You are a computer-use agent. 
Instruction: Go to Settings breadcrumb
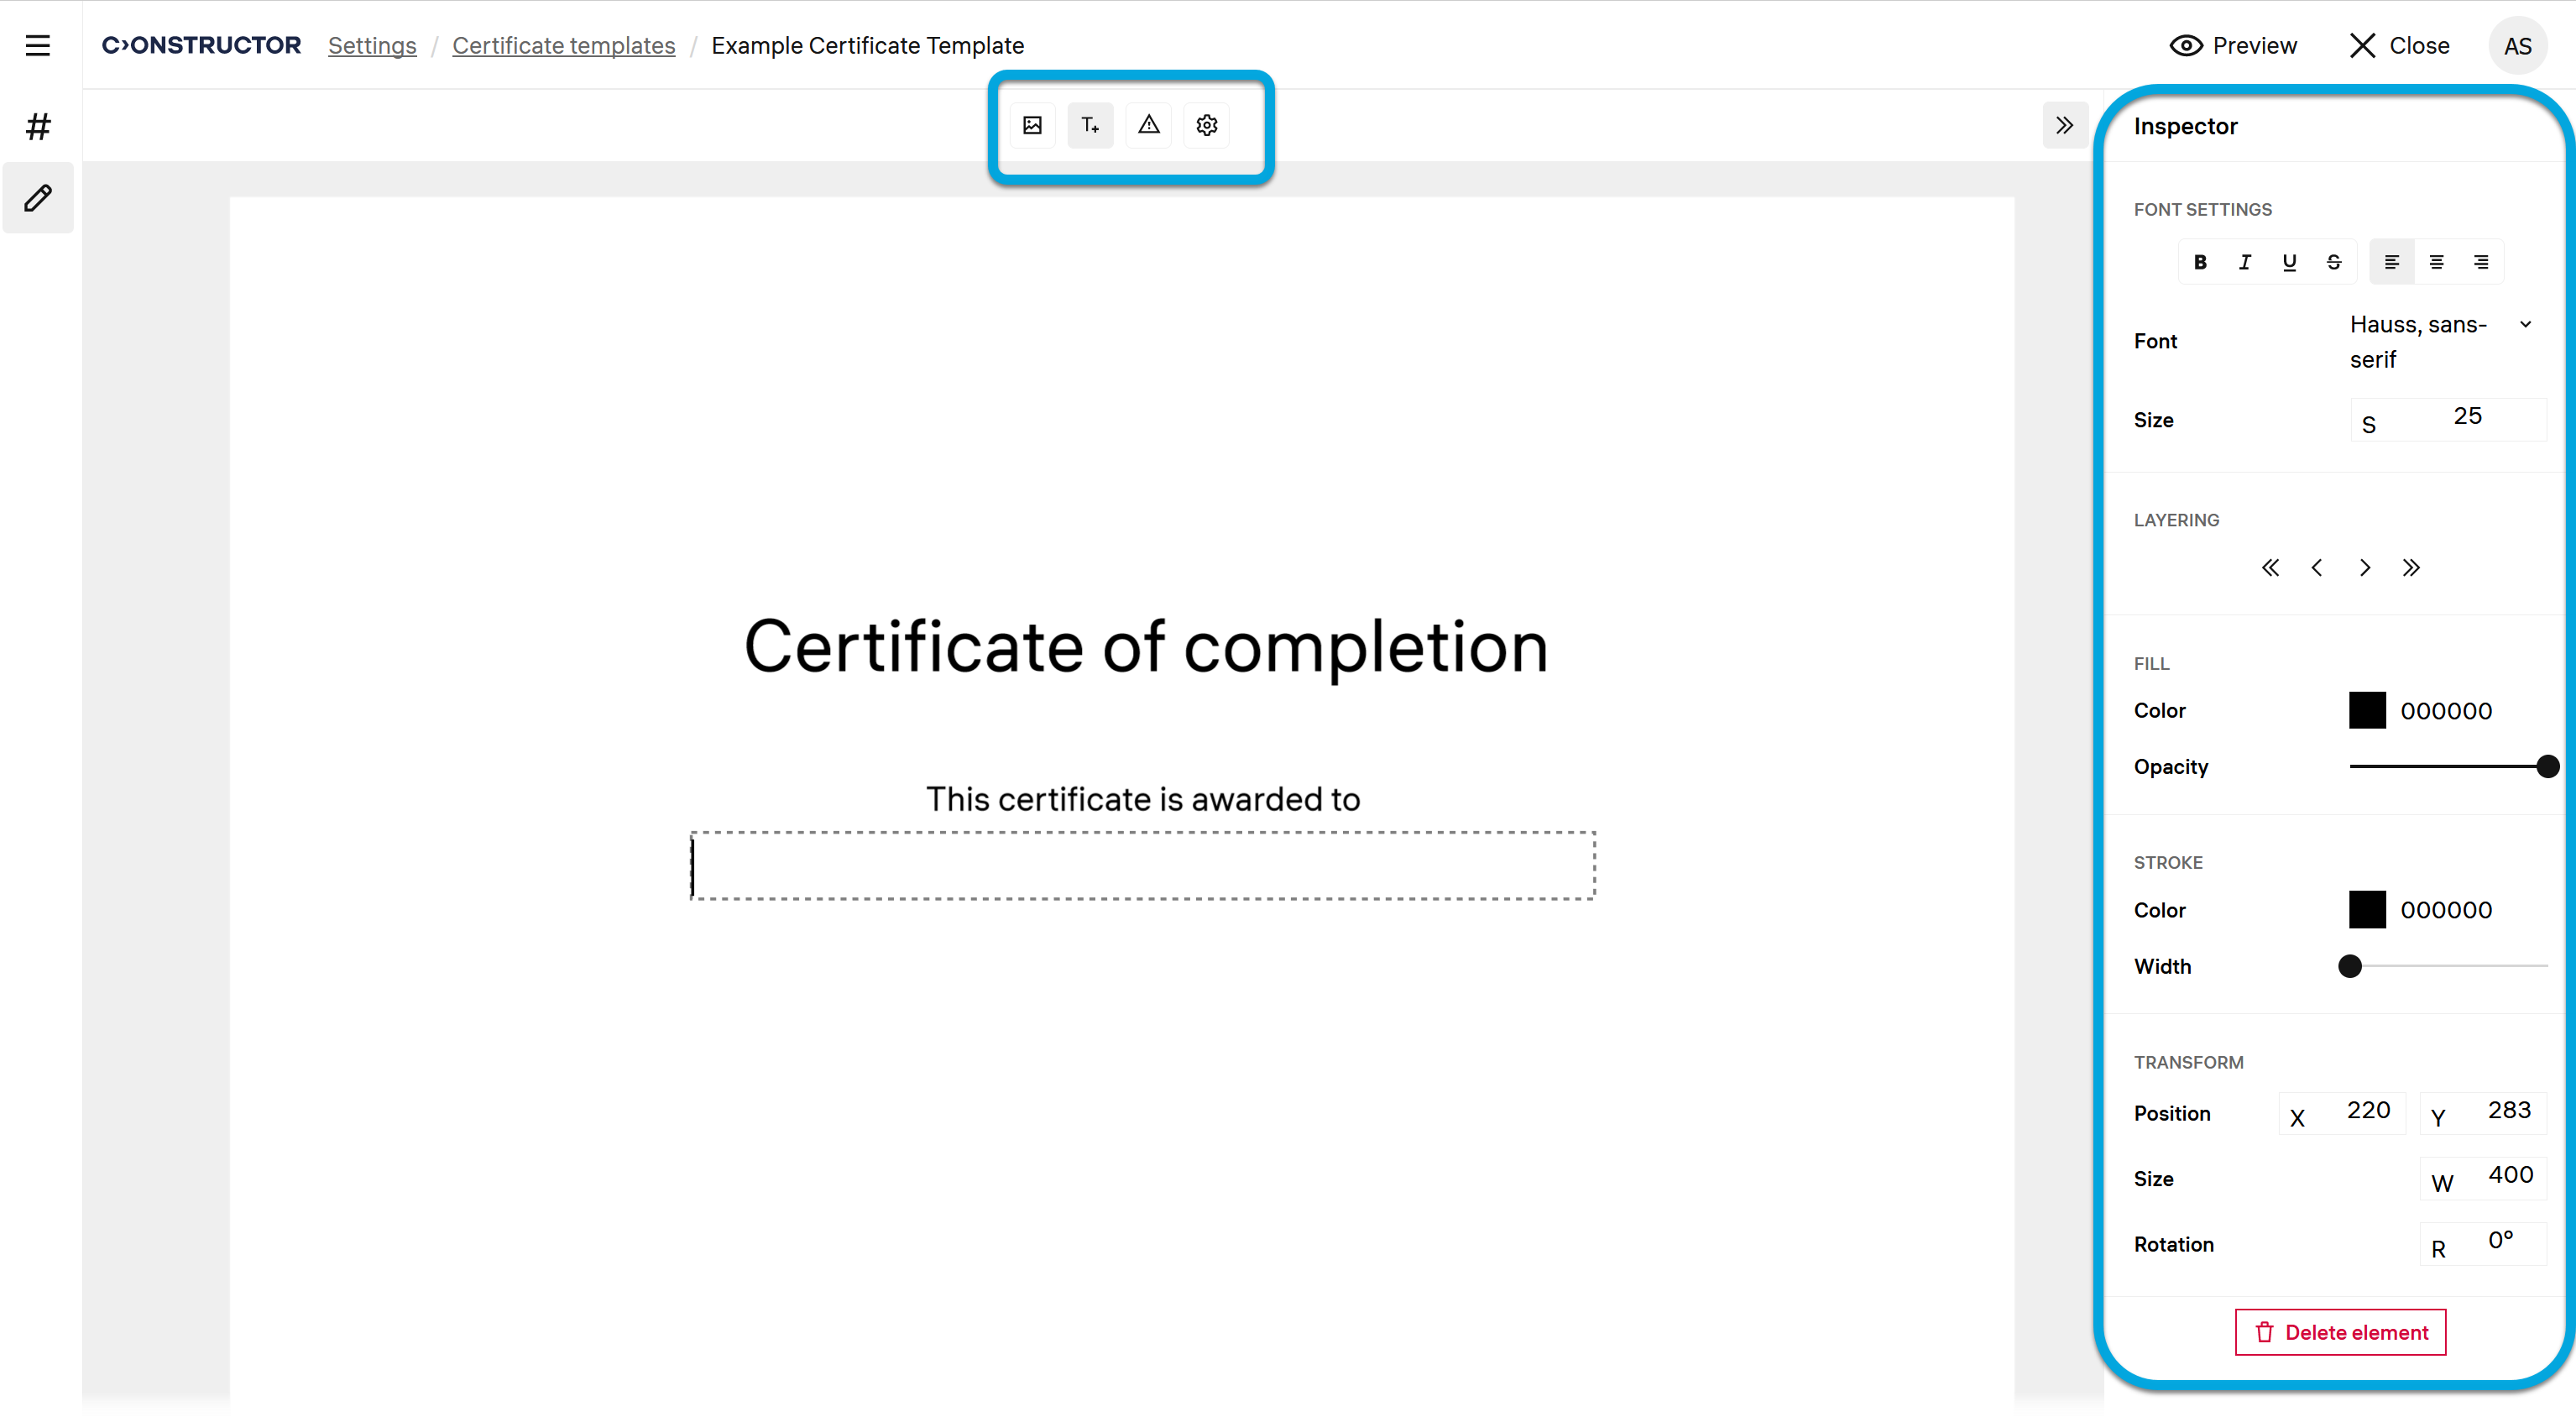tap(372, 46)
